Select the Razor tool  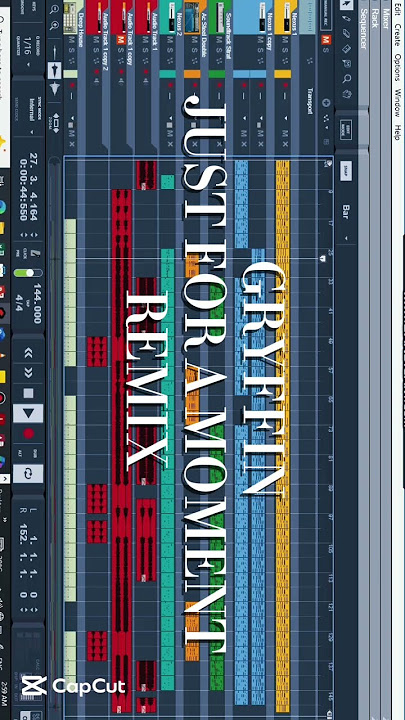(x=347, y=49)
